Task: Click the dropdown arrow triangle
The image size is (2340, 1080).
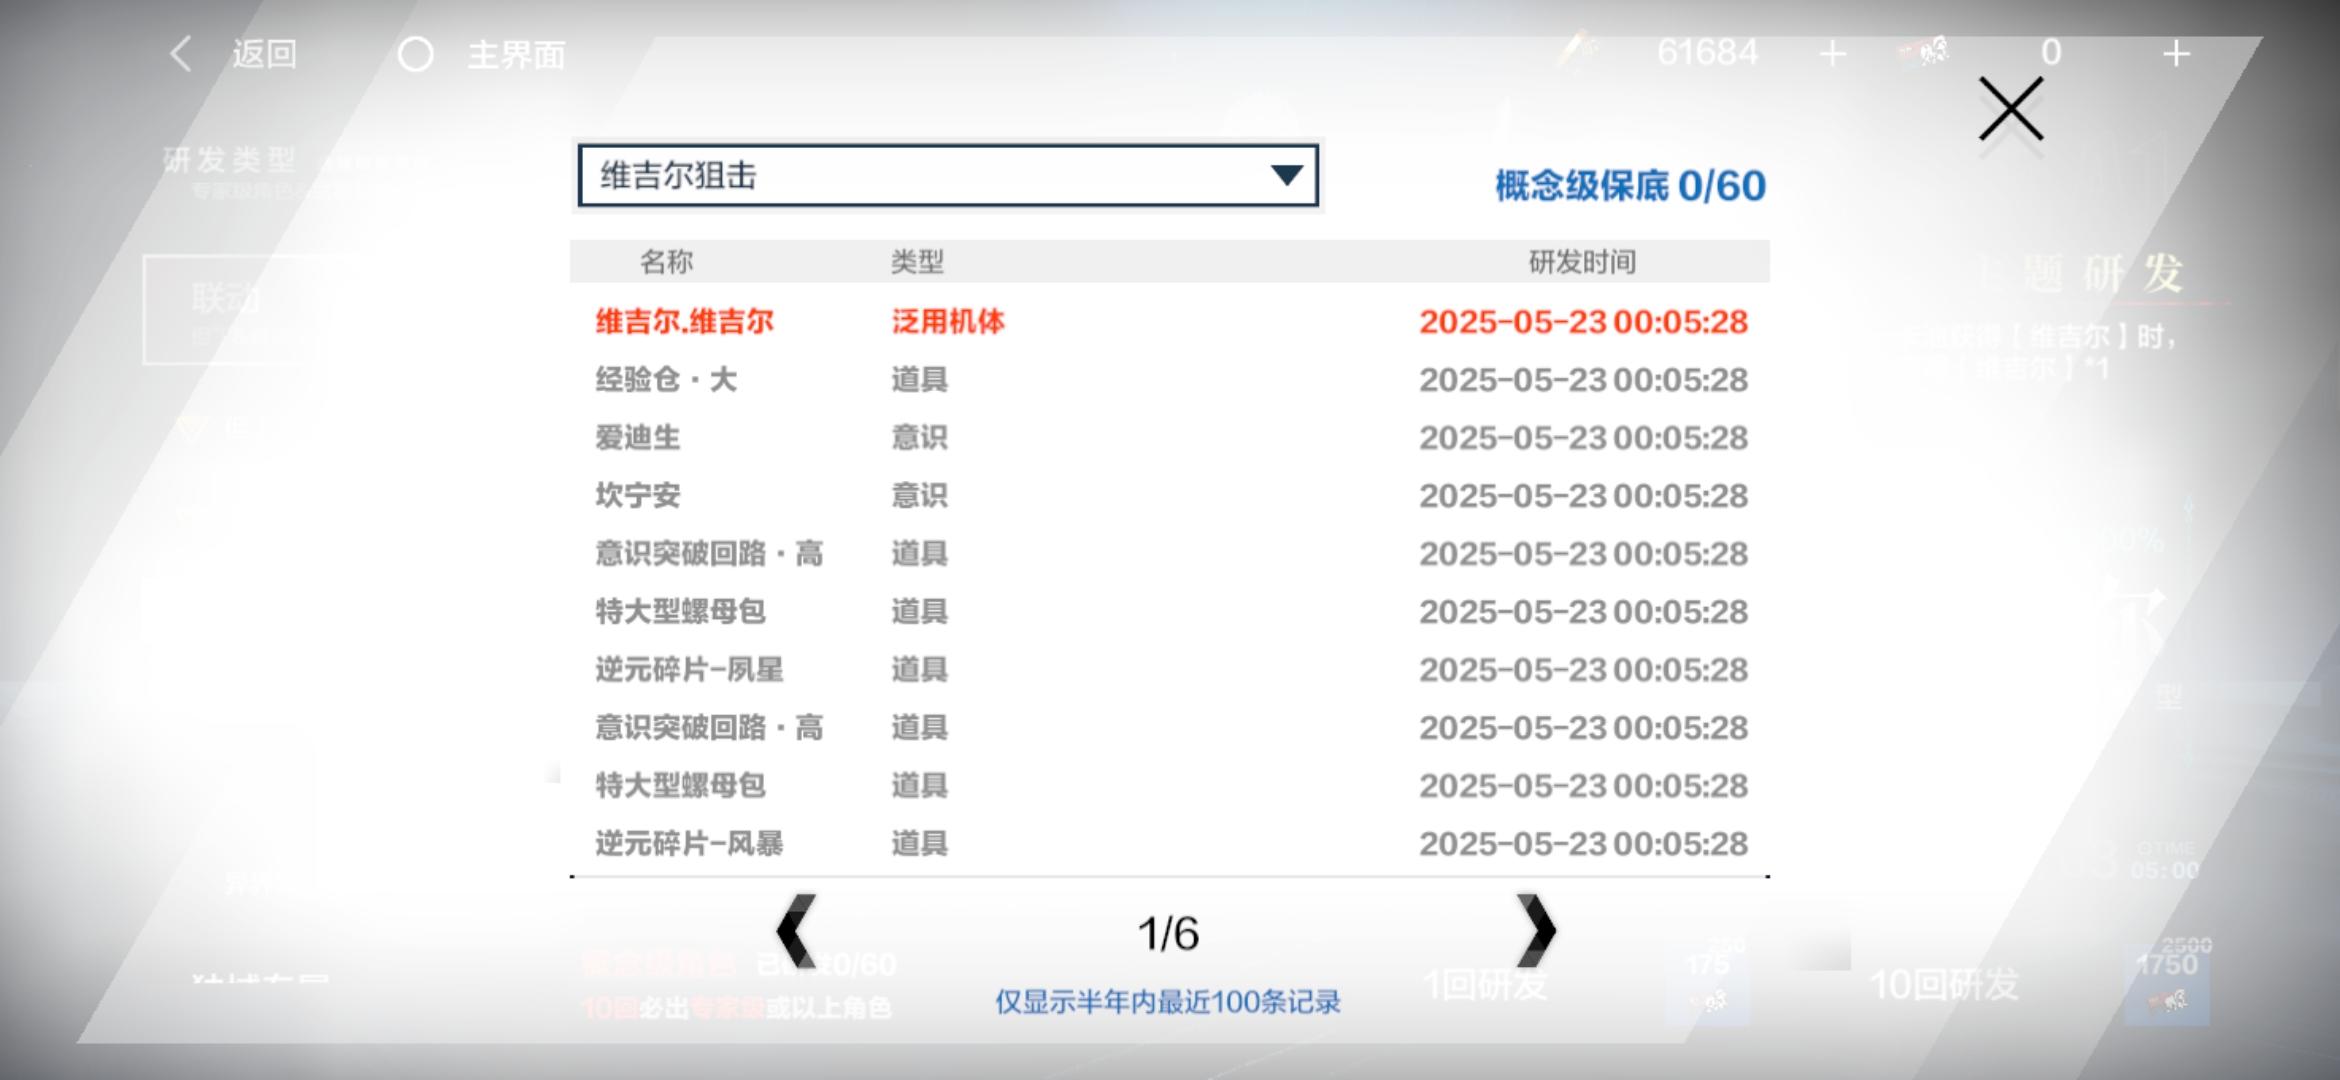Action: pyautogui.click(x=1286, y=176)
